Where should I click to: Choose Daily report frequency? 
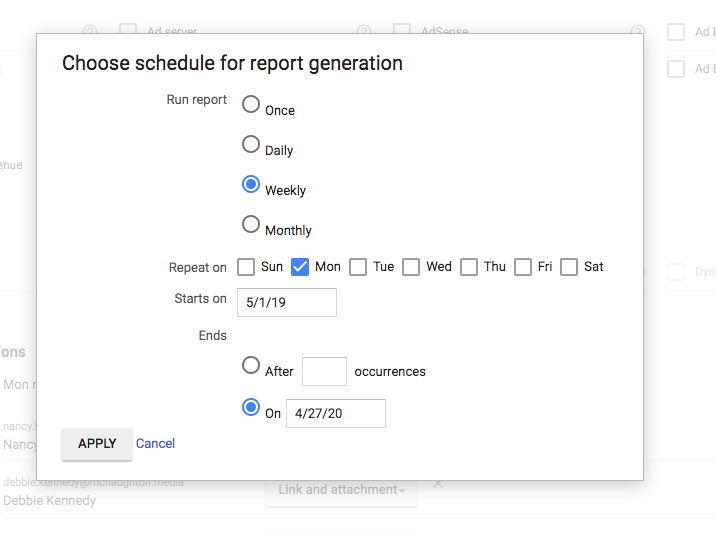(x=251, y=145)
